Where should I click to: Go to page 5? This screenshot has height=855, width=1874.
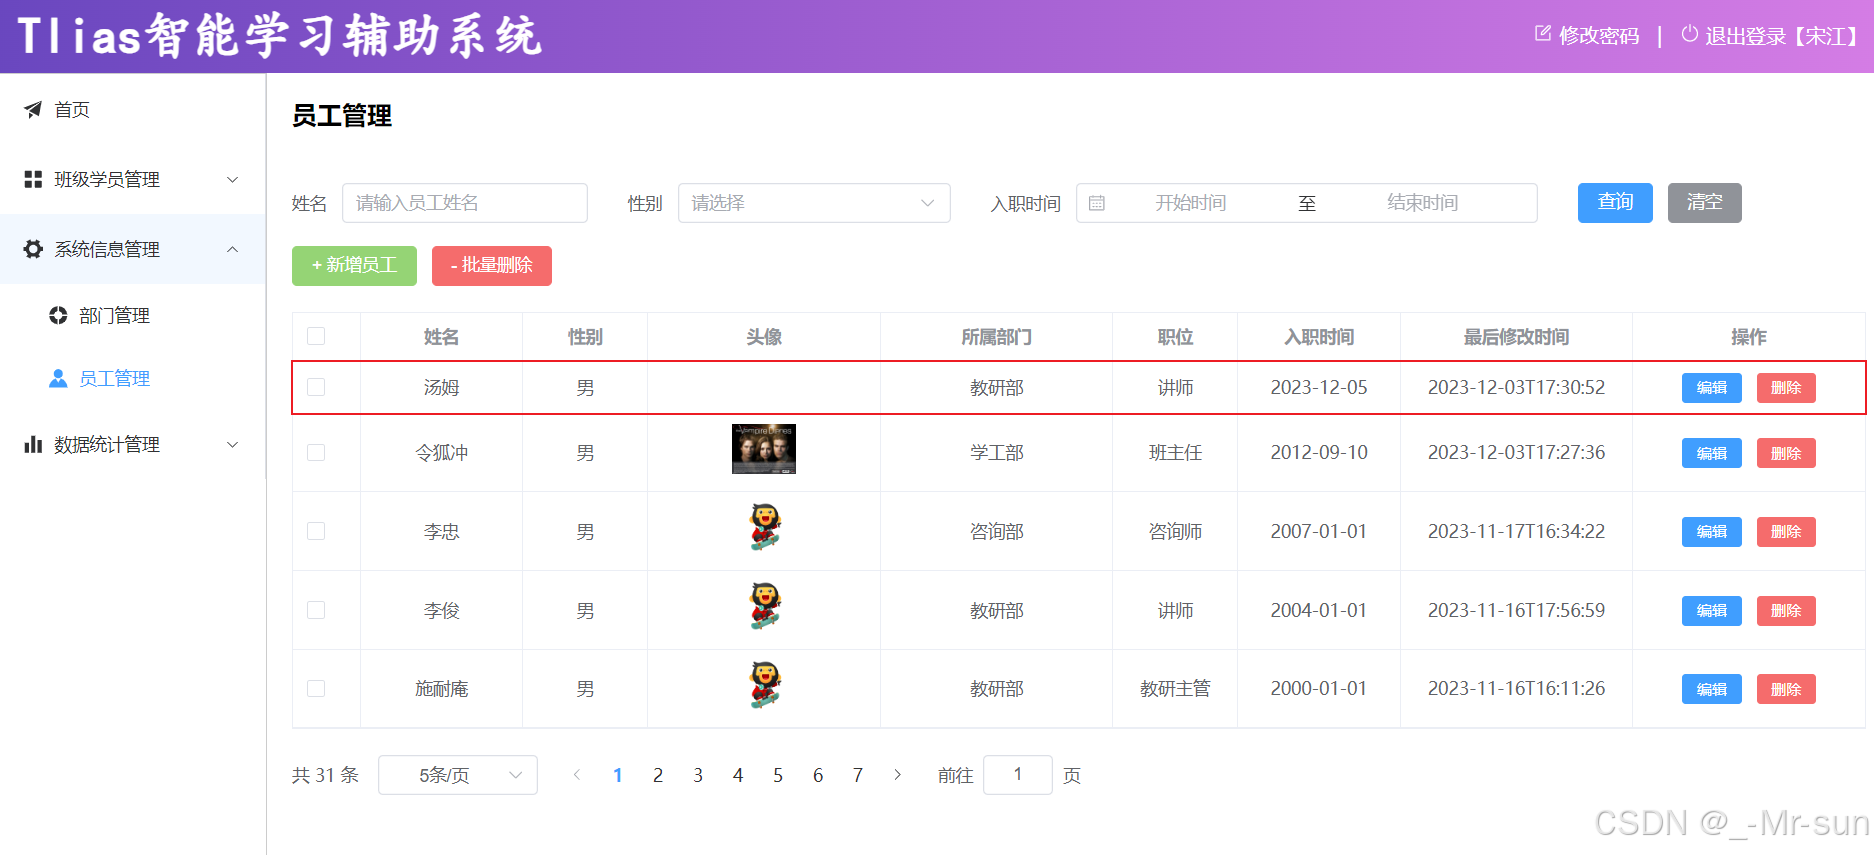(778, 775)
